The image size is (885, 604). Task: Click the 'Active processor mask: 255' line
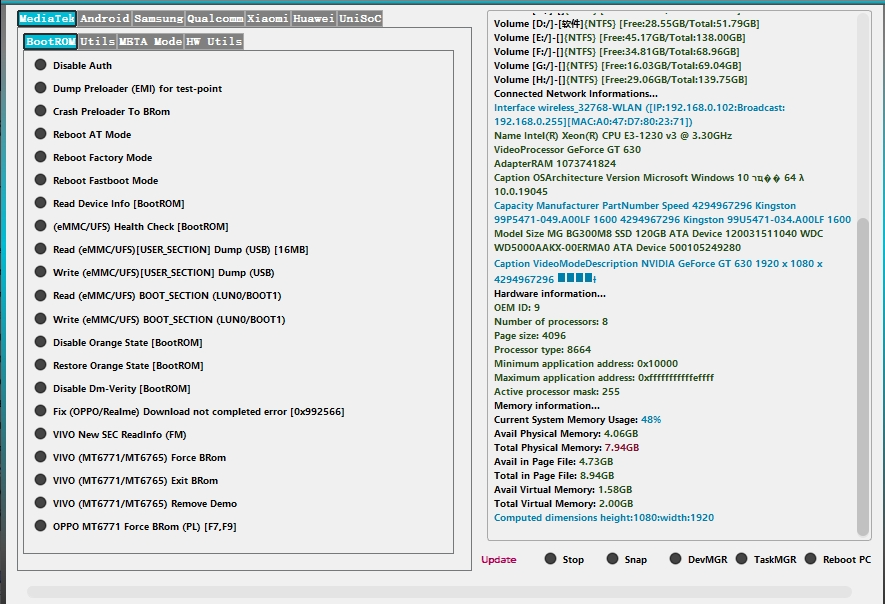[557, 391]
